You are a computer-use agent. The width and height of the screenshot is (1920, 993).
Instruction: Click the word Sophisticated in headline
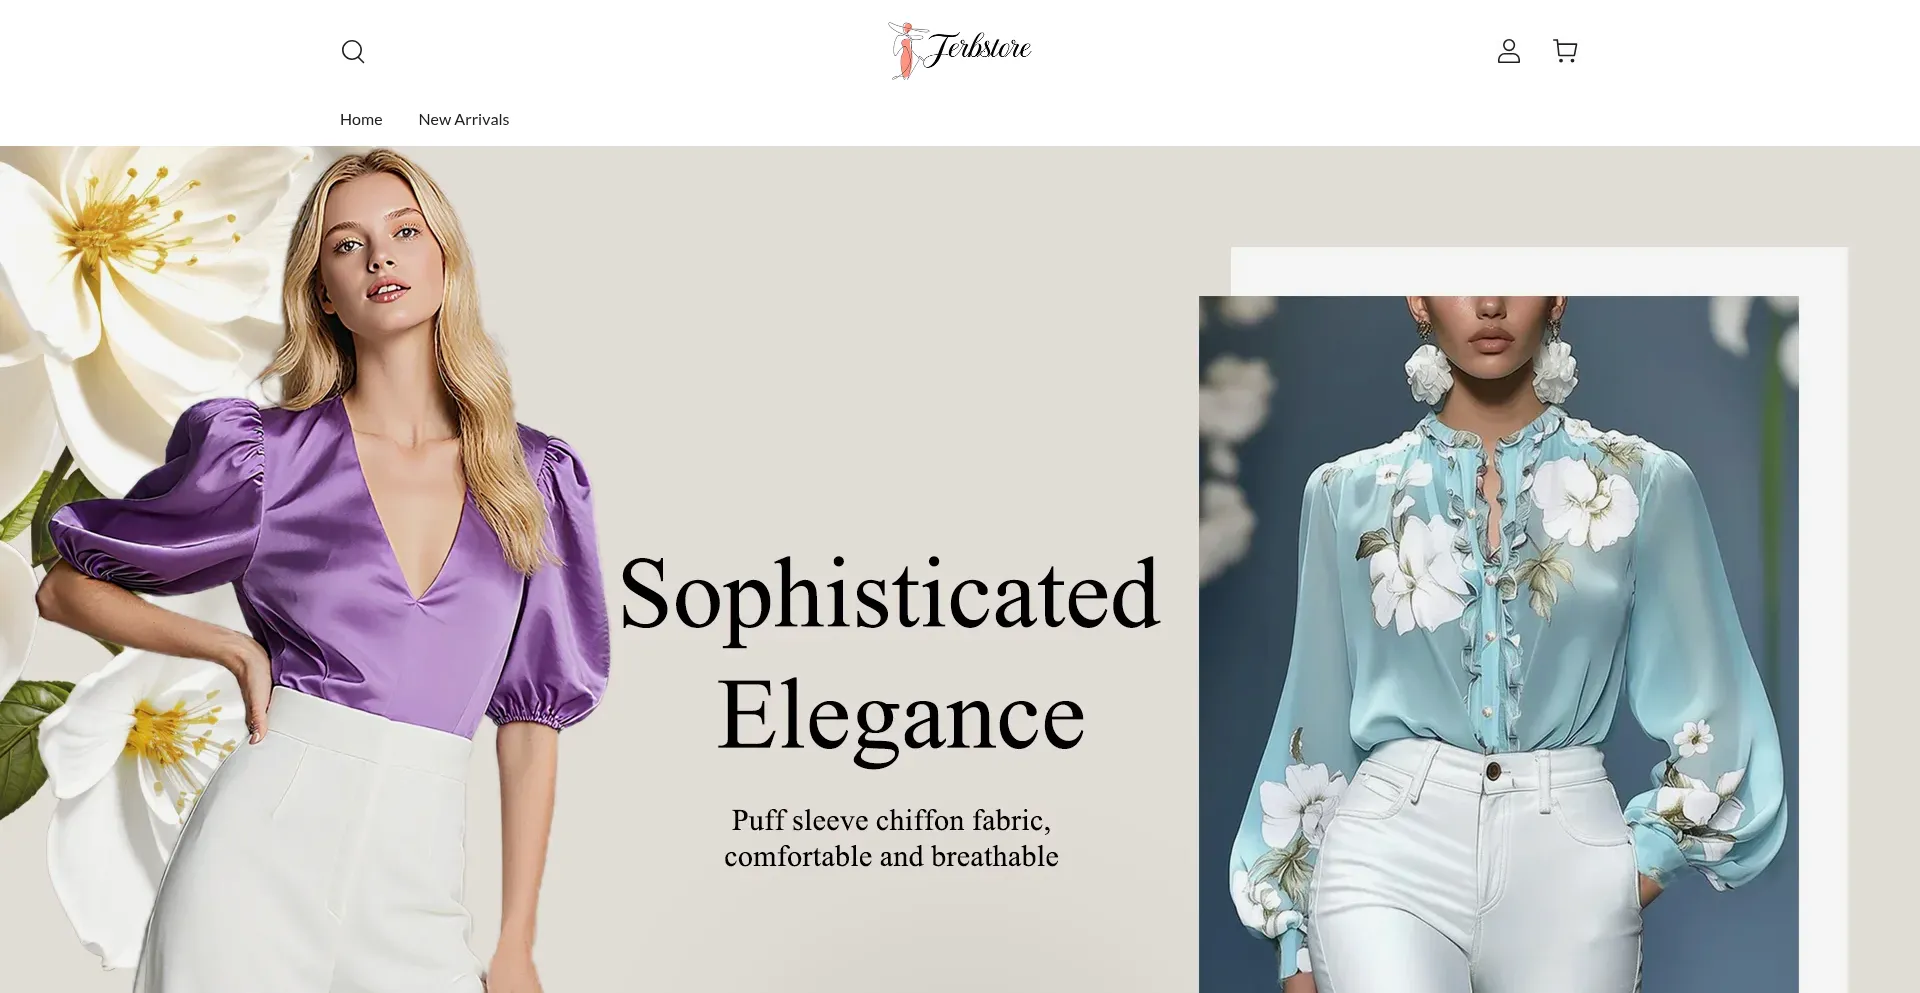tap(890, 595)
